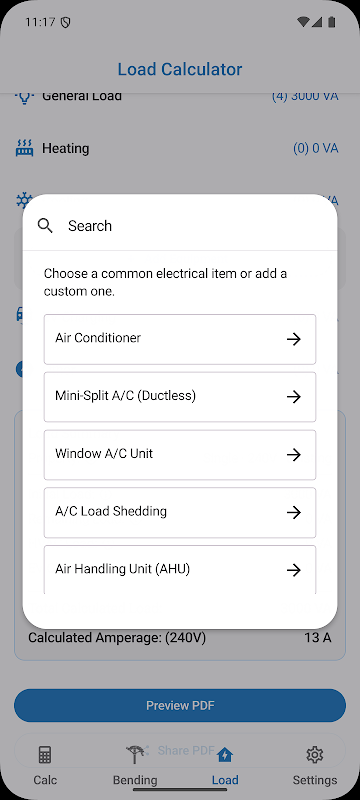Pick the Window A/C Unit entry

[x=179, y=455]
